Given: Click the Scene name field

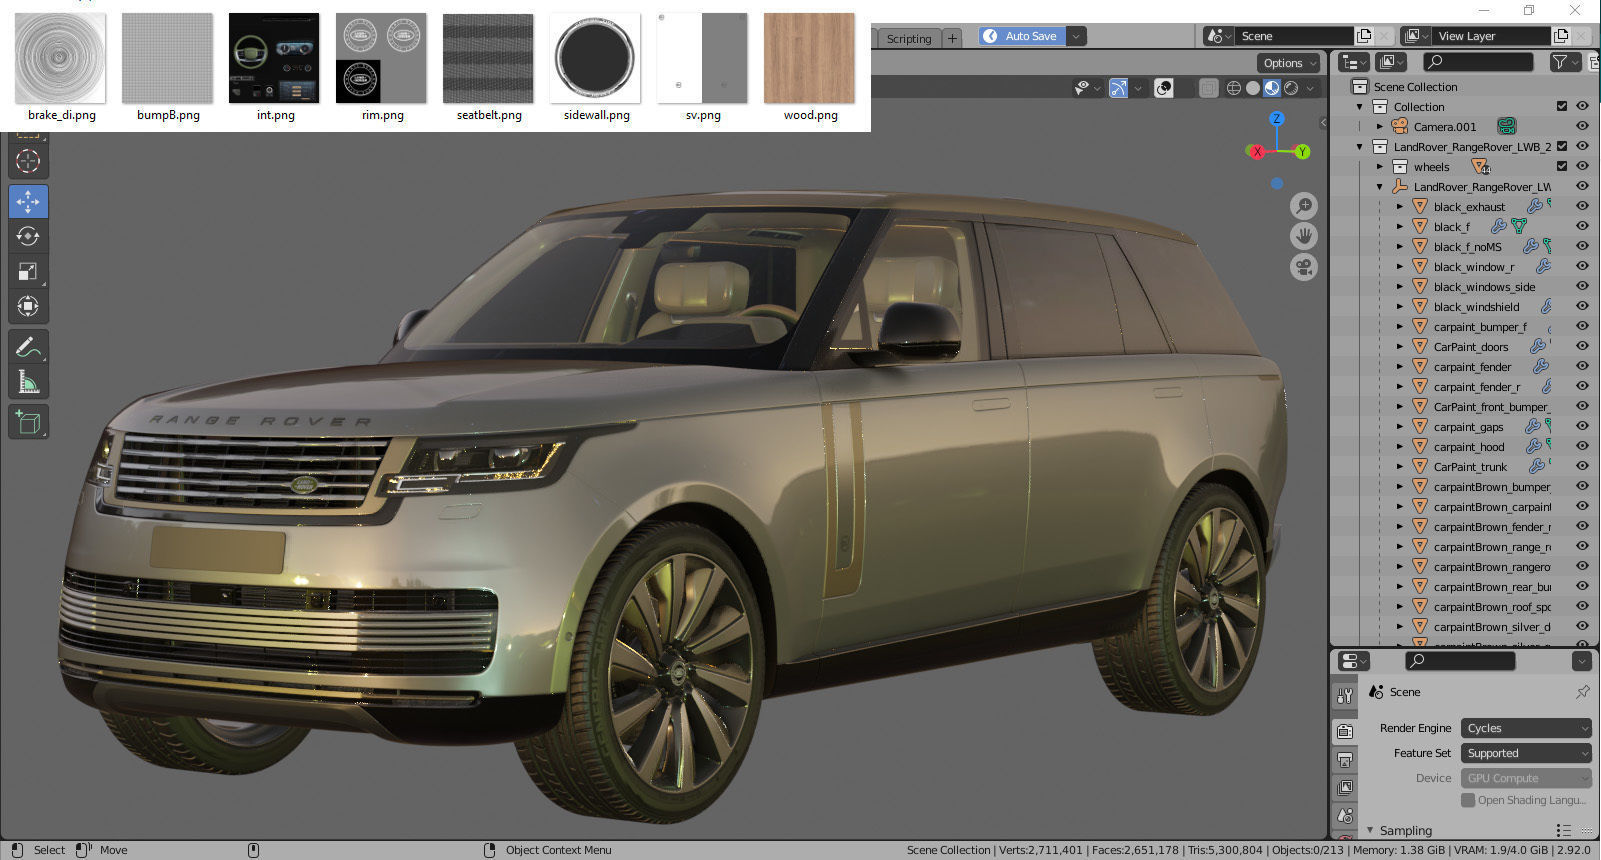Looking at the screenshot, I should pos(1295,36).
